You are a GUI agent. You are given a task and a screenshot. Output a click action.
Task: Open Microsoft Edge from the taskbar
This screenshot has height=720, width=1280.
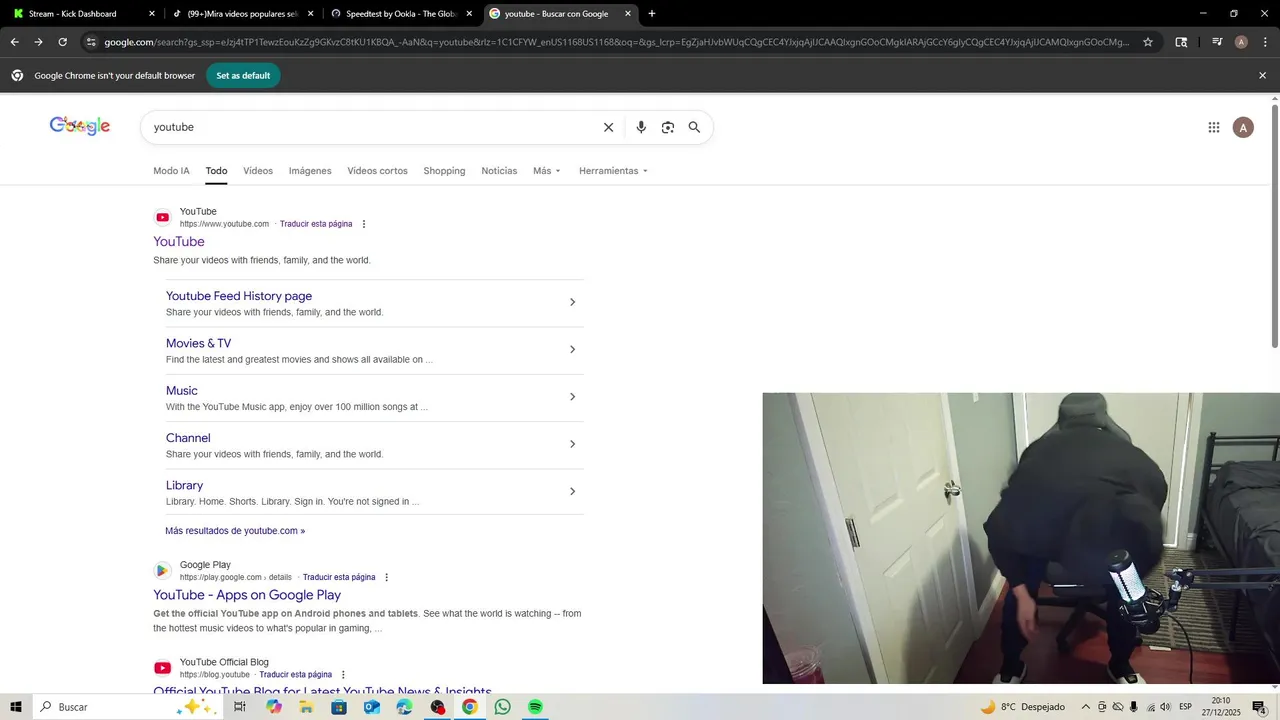click(404, 707)
